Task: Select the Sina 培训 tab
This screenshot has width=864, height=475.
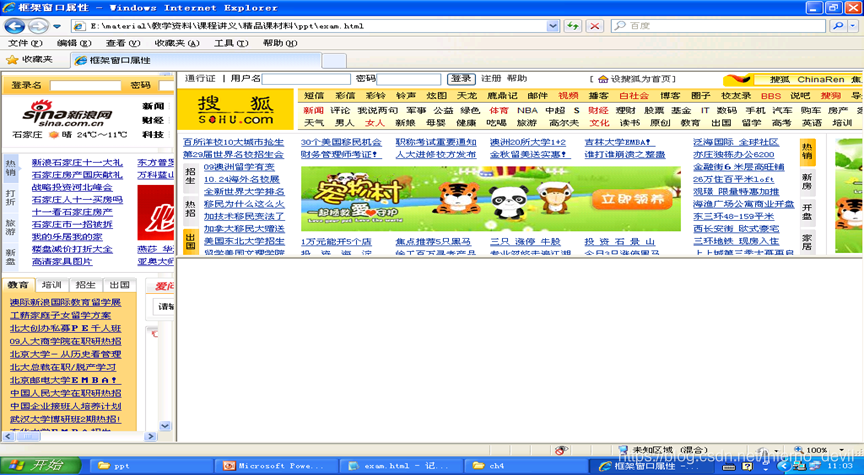Action: (52, 285)
